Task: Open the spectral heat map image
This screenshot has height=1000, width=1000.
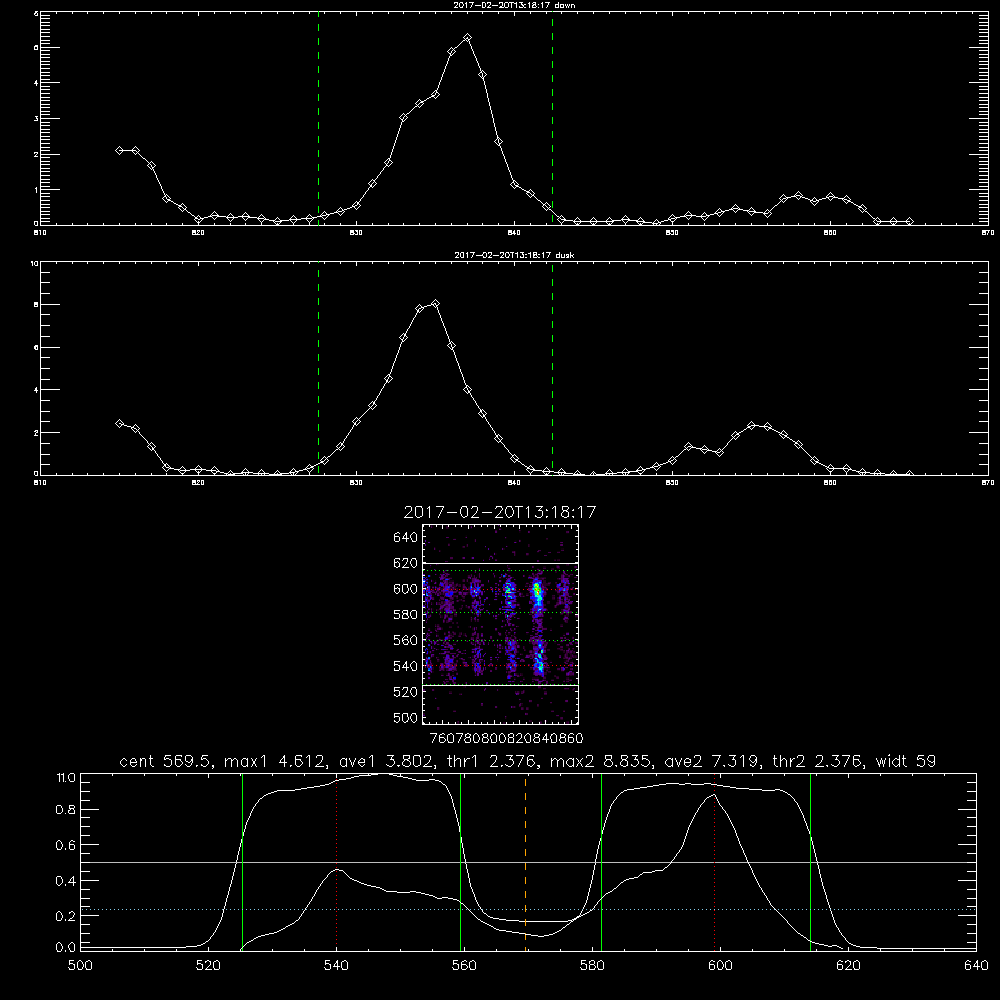Action: pos(501,624)
